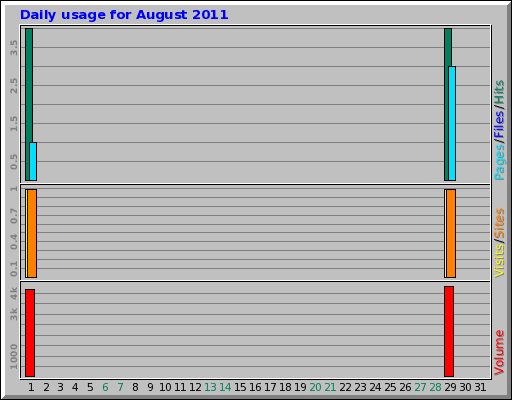Click the 'Pages' legend label

coord(499,163)
